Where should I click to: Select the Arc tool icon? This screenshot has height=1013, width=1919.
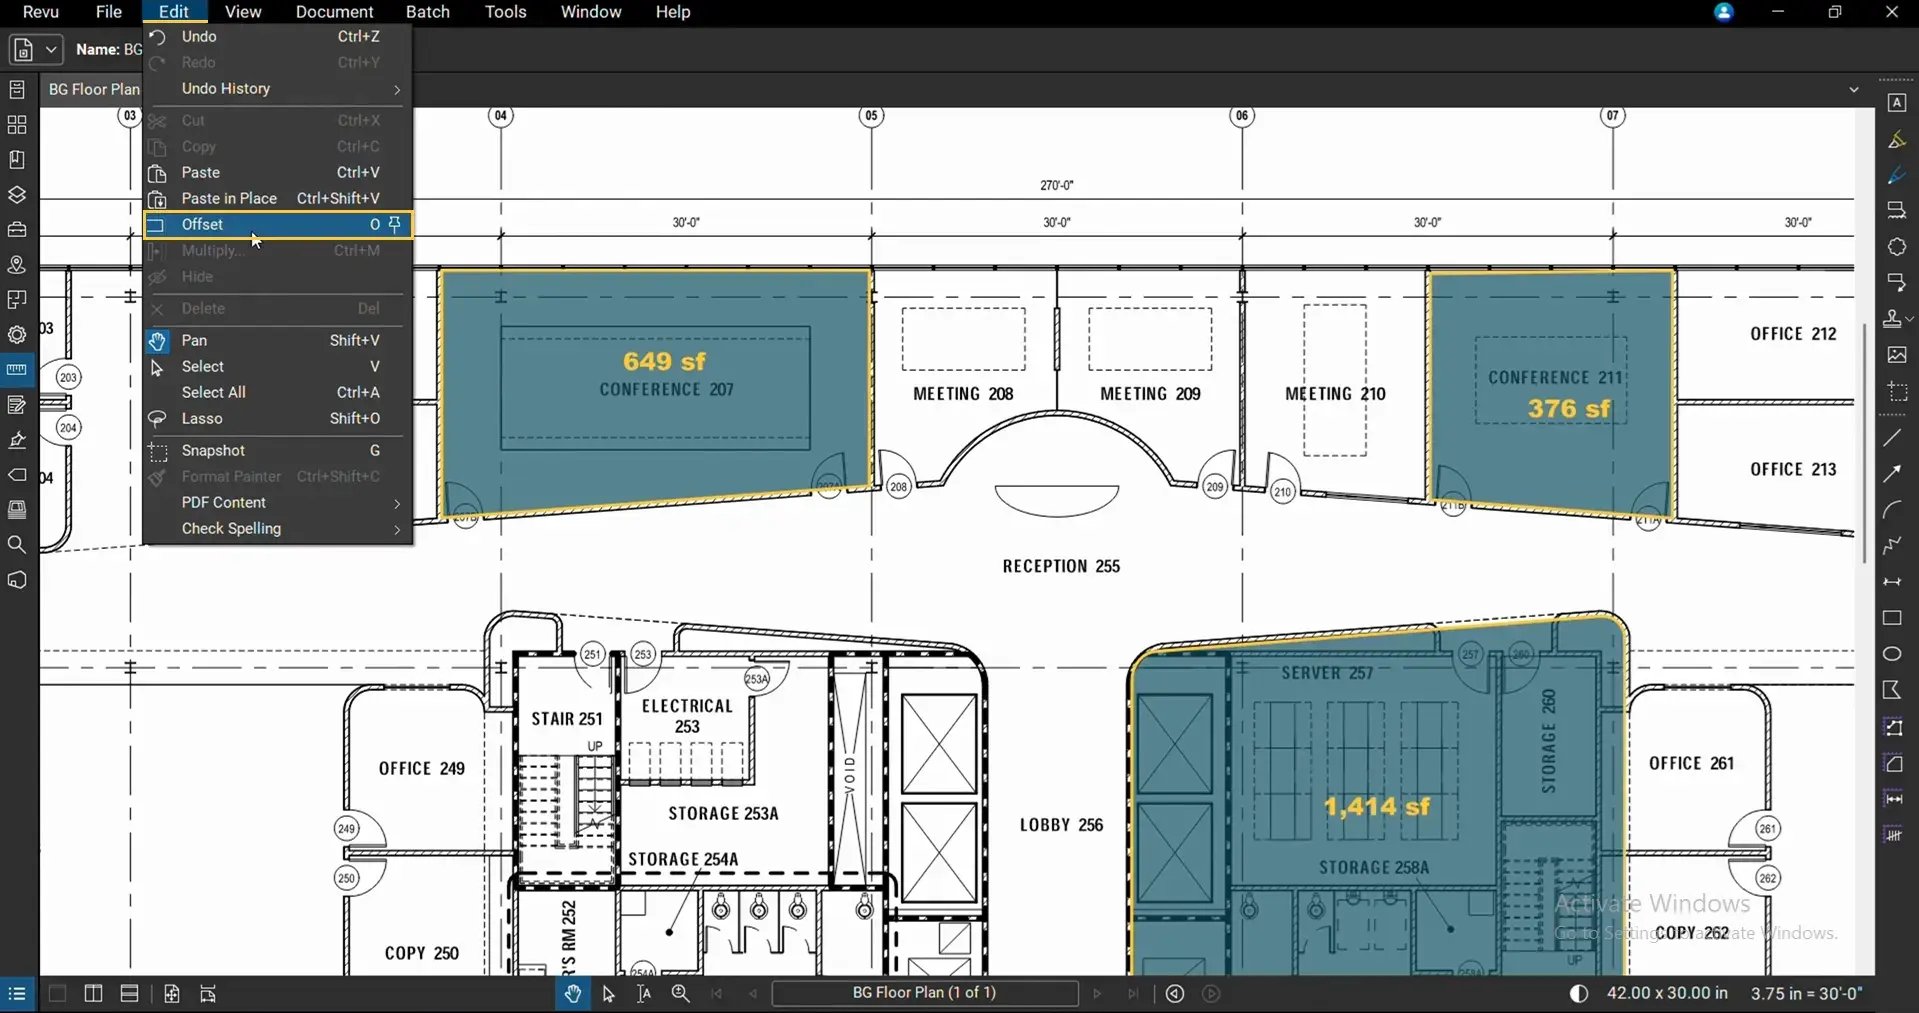pos(1892,510)
